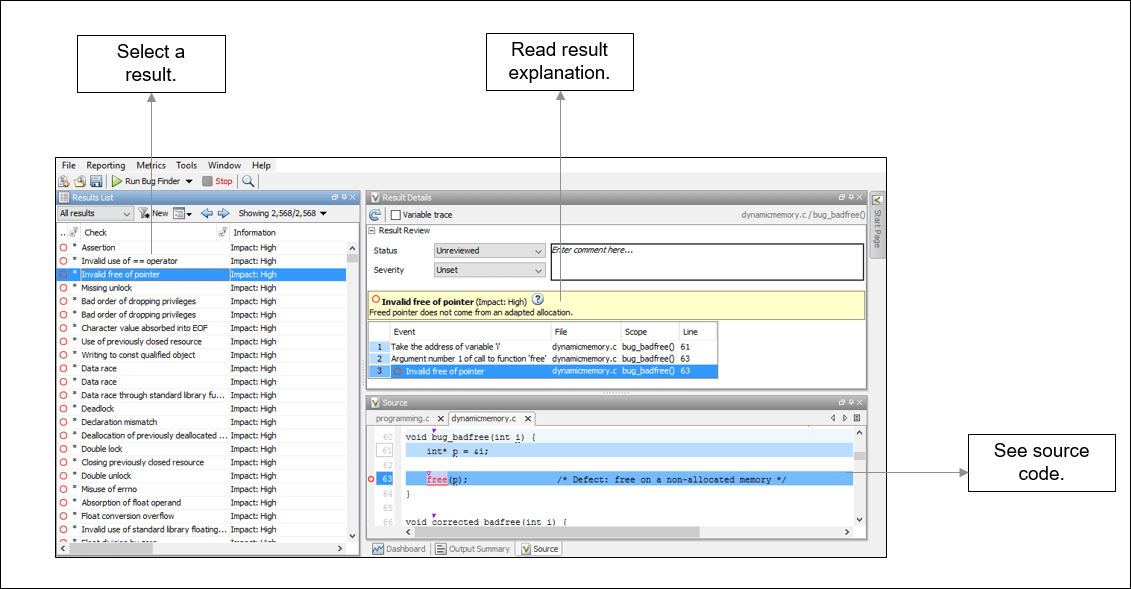Viewport: 1131px width, 589px height.
Task: Click the Check column header
Action: pos(95,232)
